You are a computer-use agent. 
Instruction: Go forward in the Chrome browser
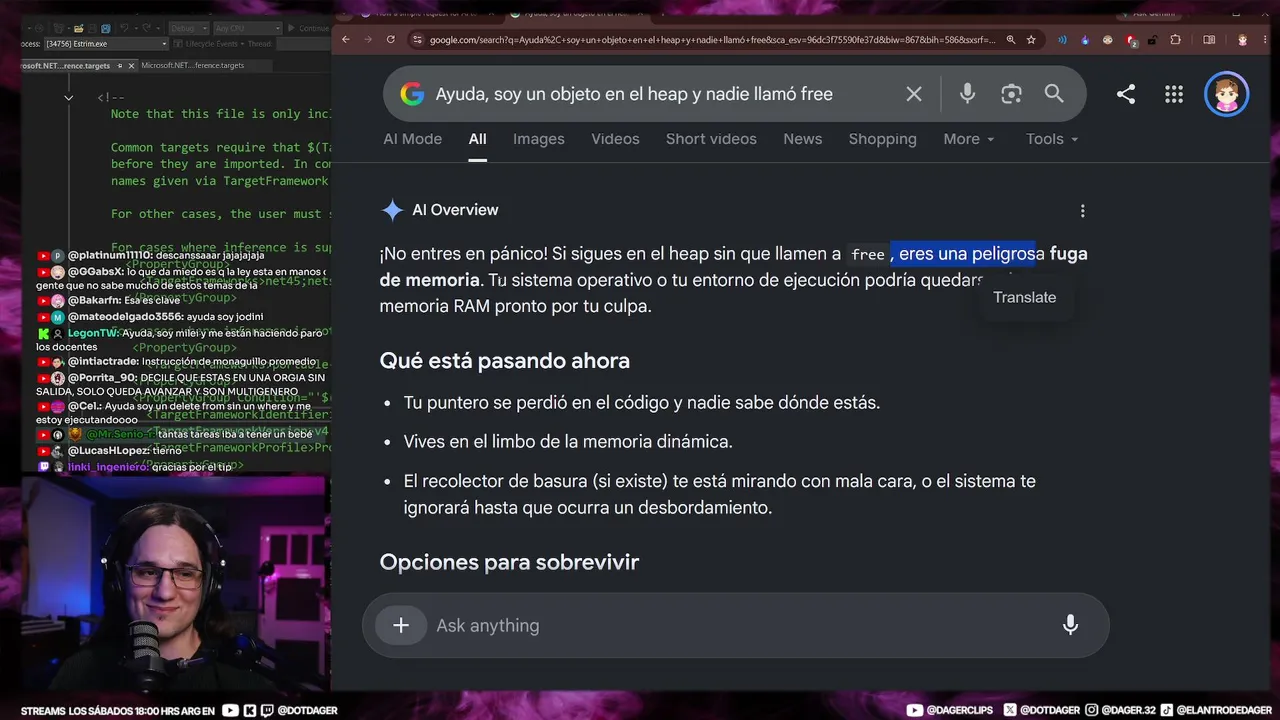coord(367,40)
